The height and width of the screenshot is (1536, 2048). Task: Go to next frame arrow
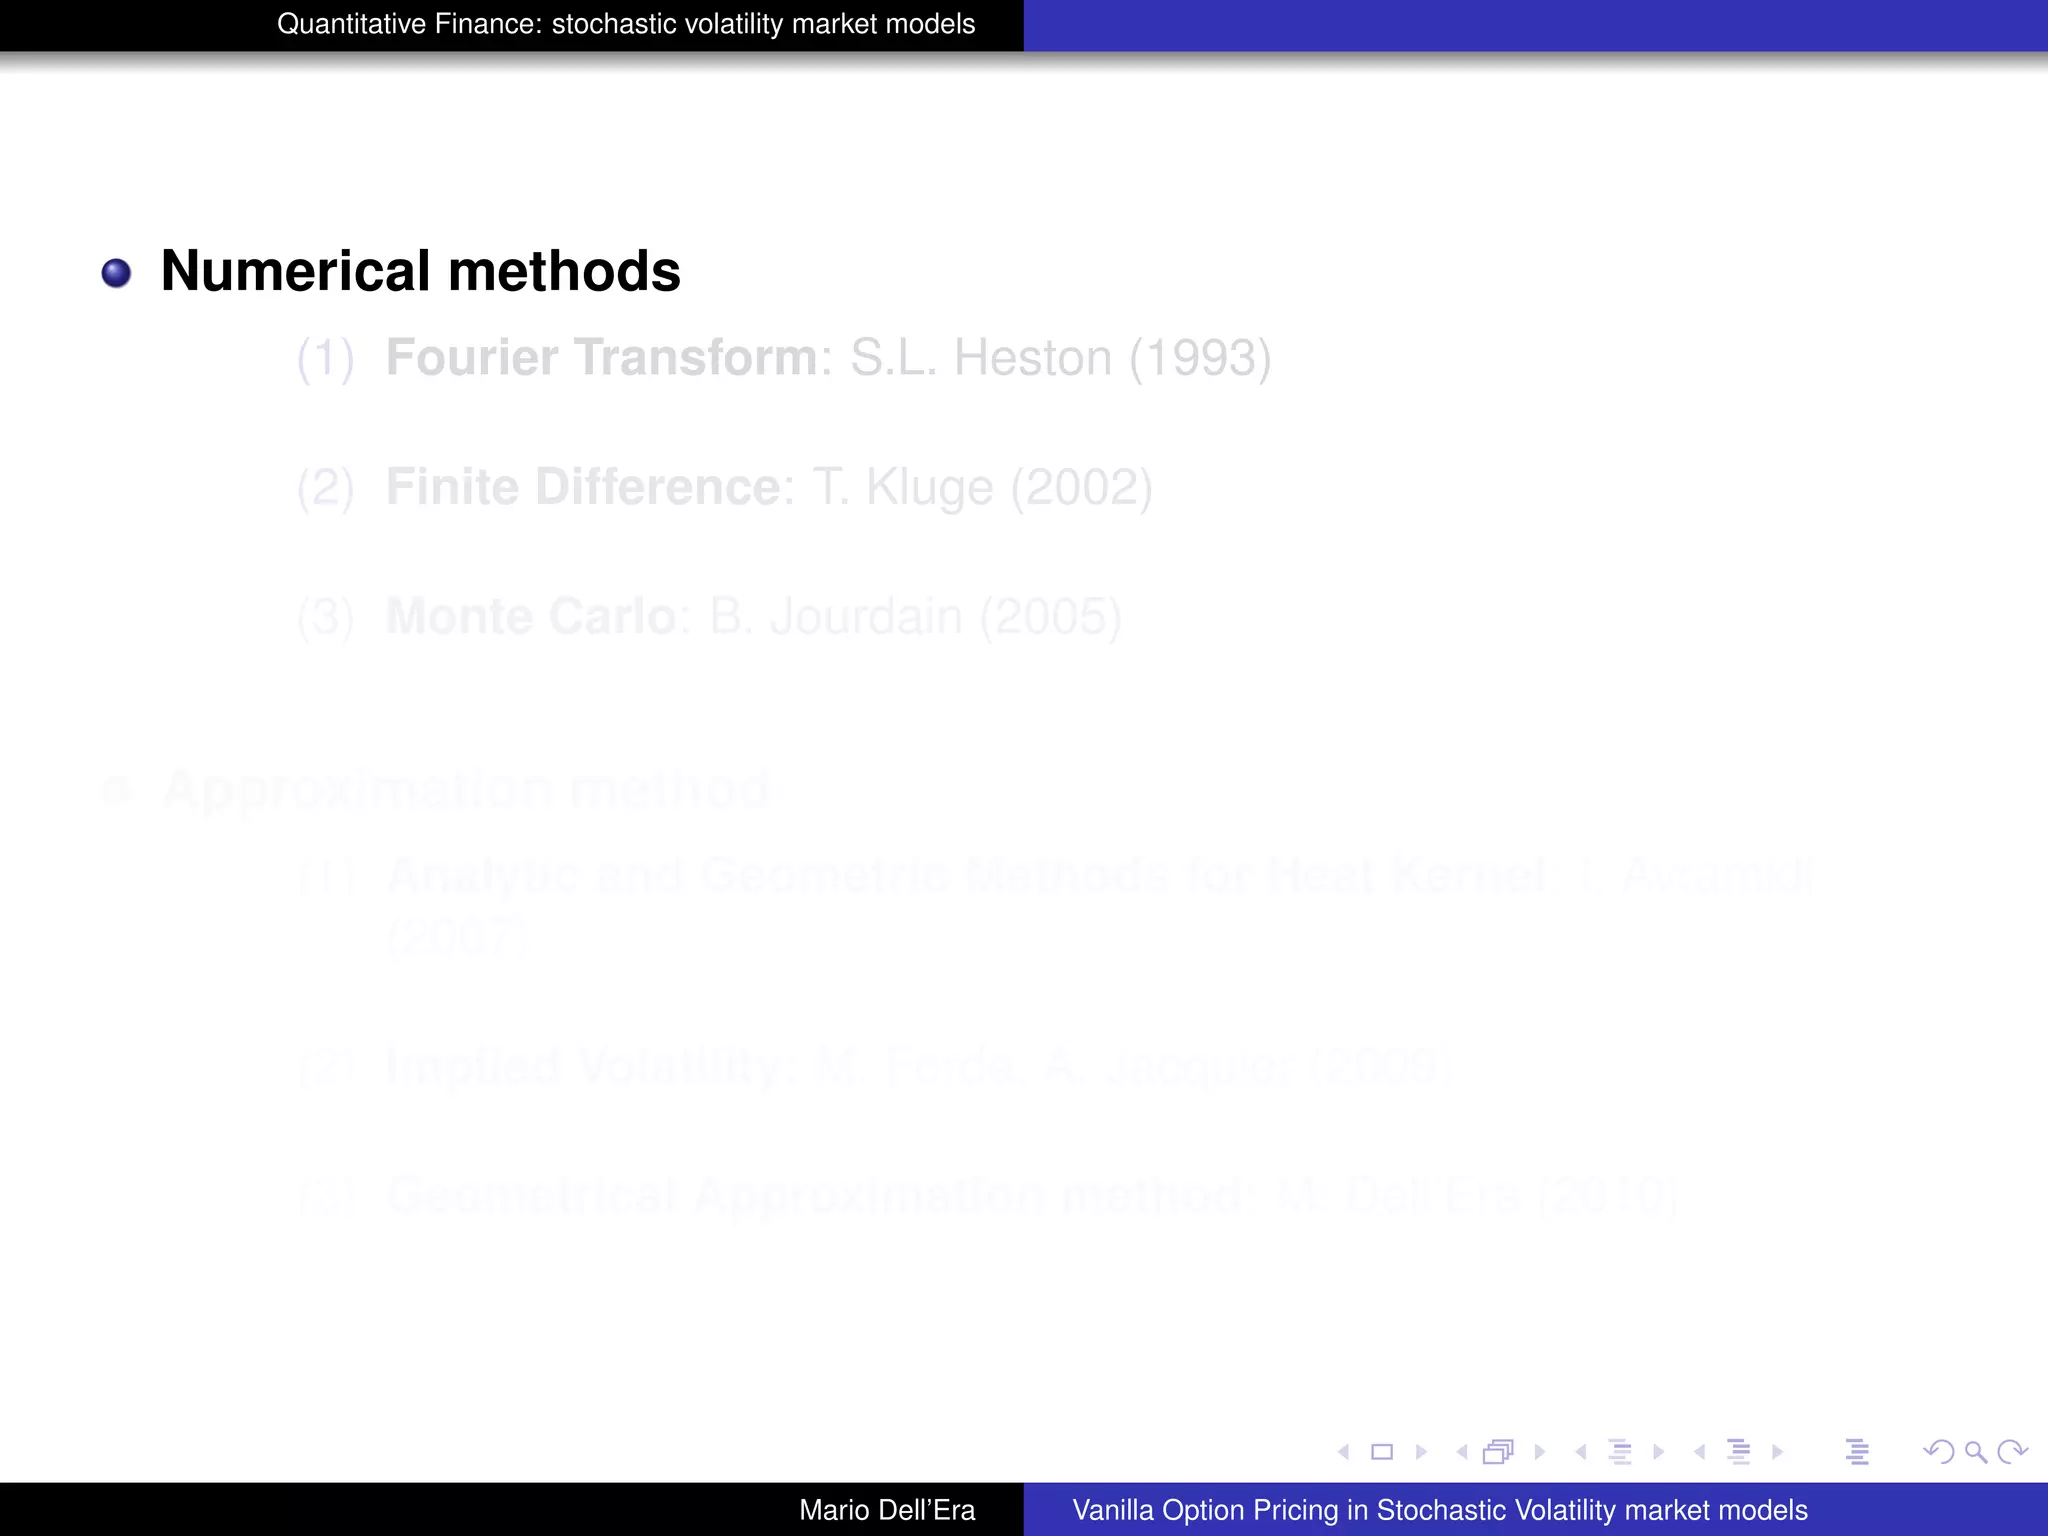(1539, 1452)
